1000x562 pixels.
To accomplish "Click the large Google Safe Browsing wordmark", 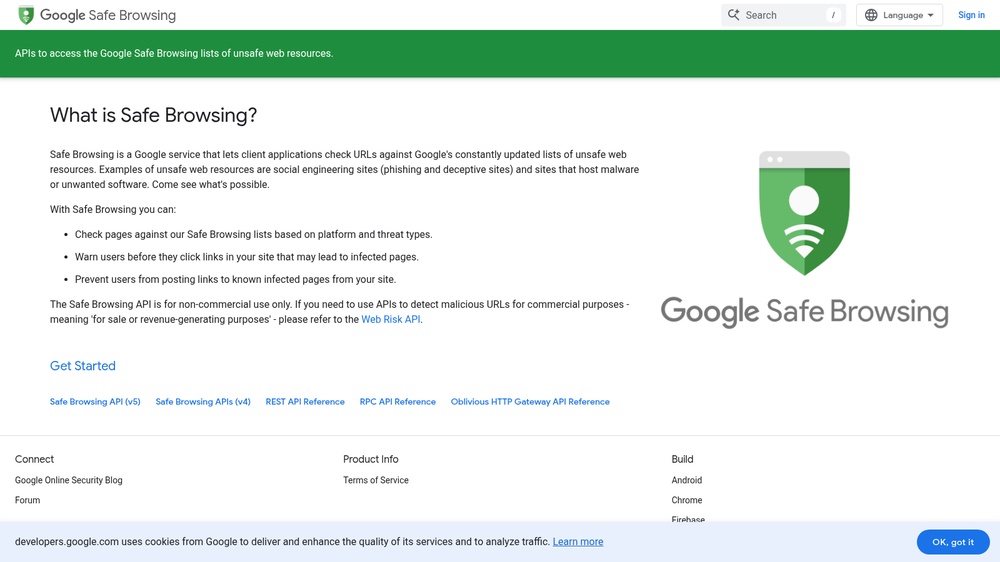I will [804, 311].
